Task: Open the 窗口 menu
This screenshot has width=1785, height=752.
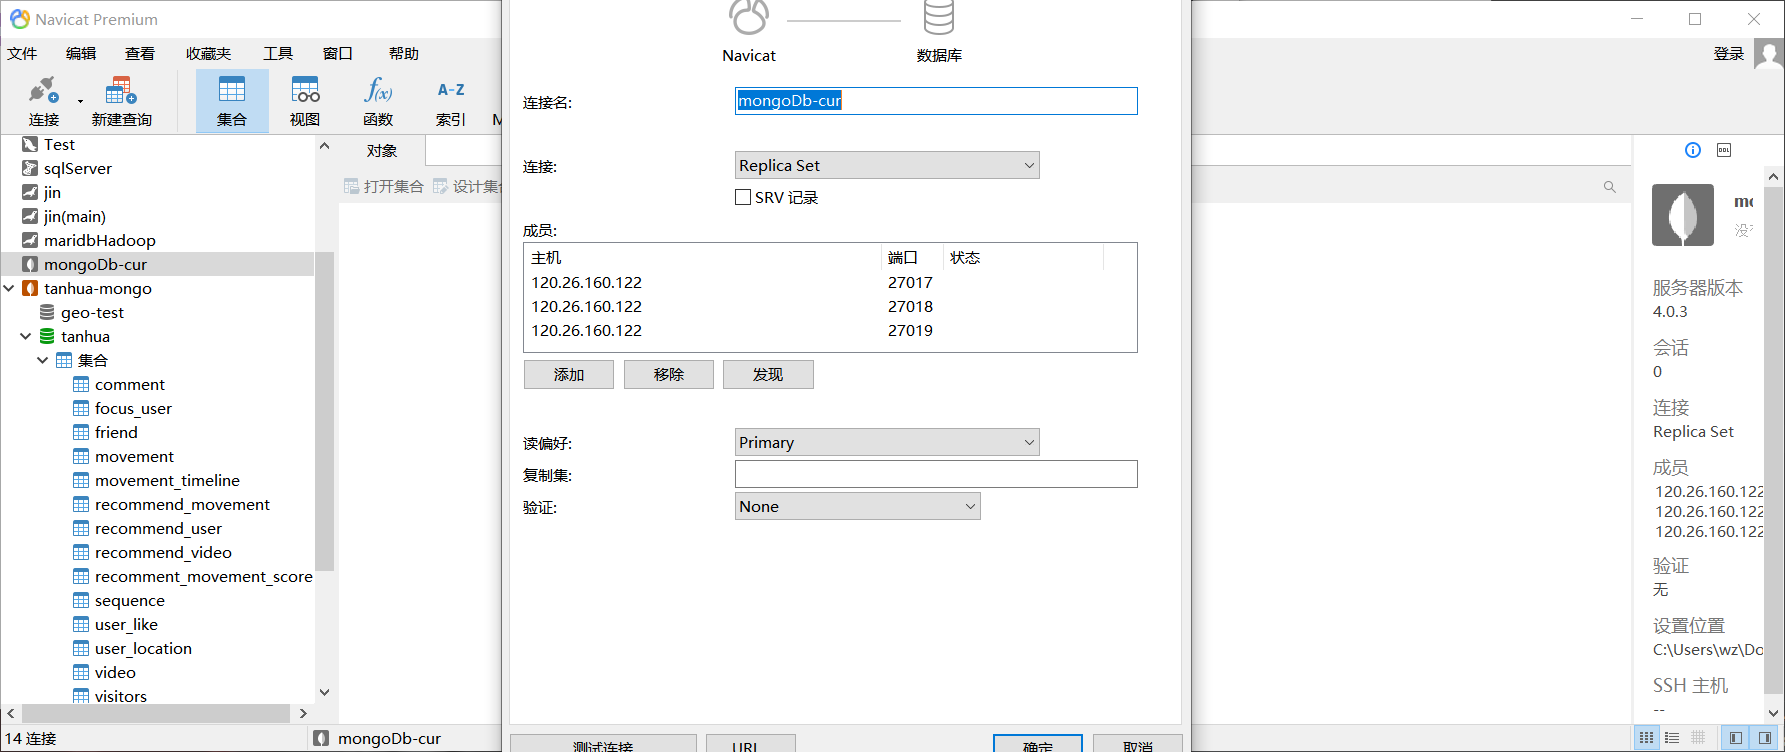Action: pos(338,54)
